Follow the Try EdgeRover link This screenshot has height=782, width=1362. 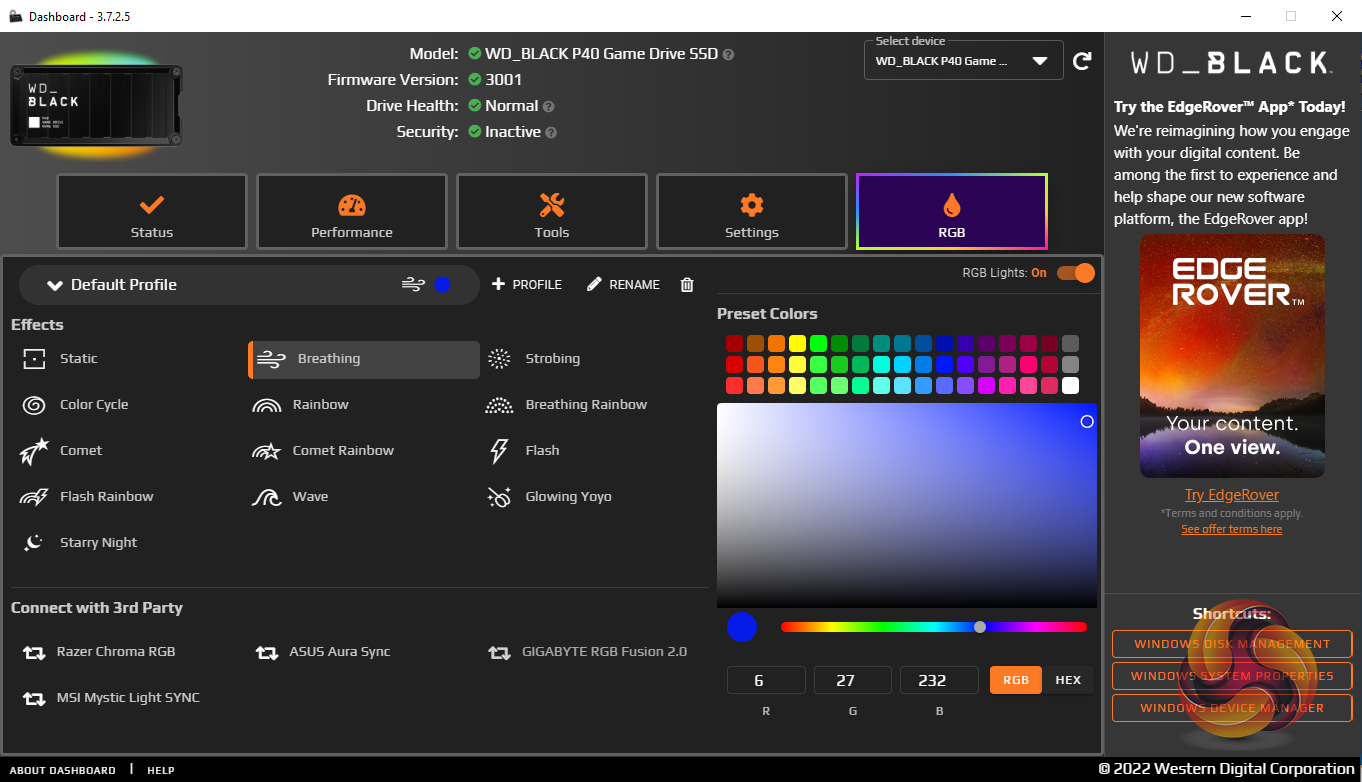(1231, 495)
